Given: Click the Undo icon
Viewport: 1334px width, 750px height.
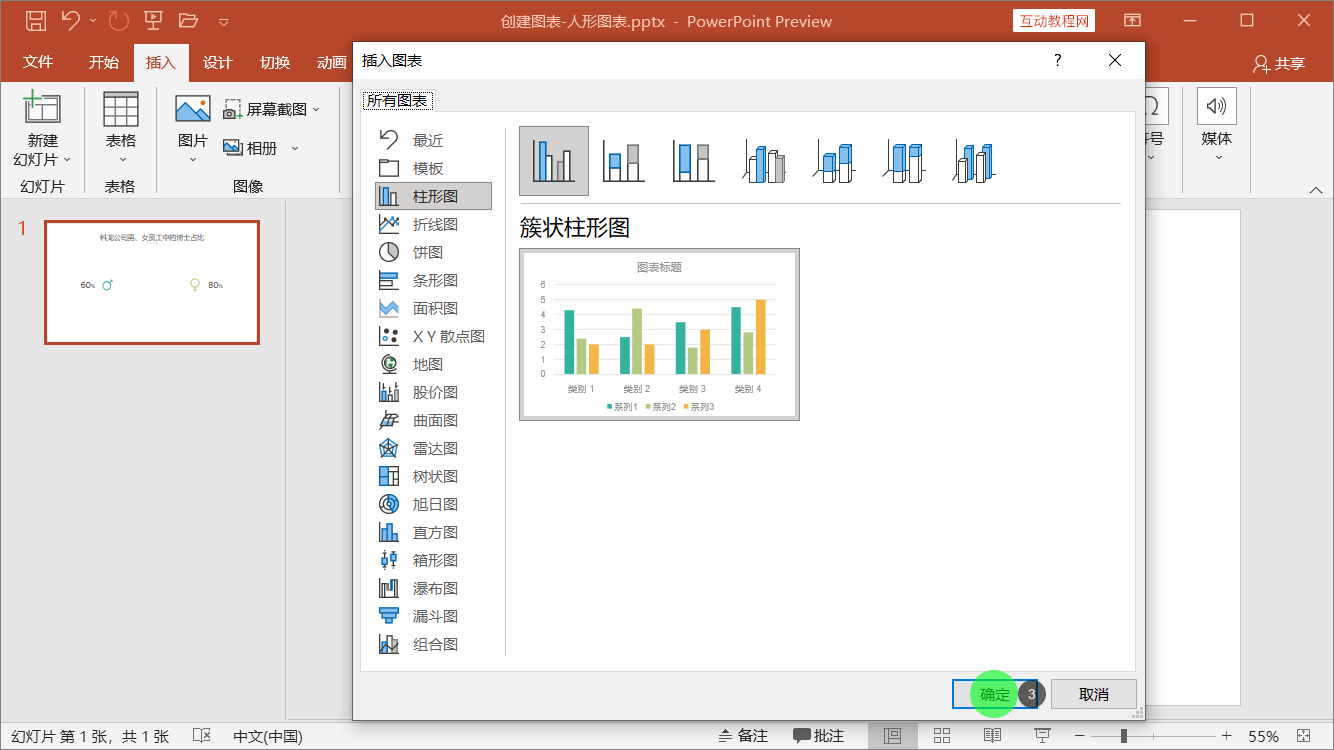Looking at the screenshot, I should coord(70,20).
